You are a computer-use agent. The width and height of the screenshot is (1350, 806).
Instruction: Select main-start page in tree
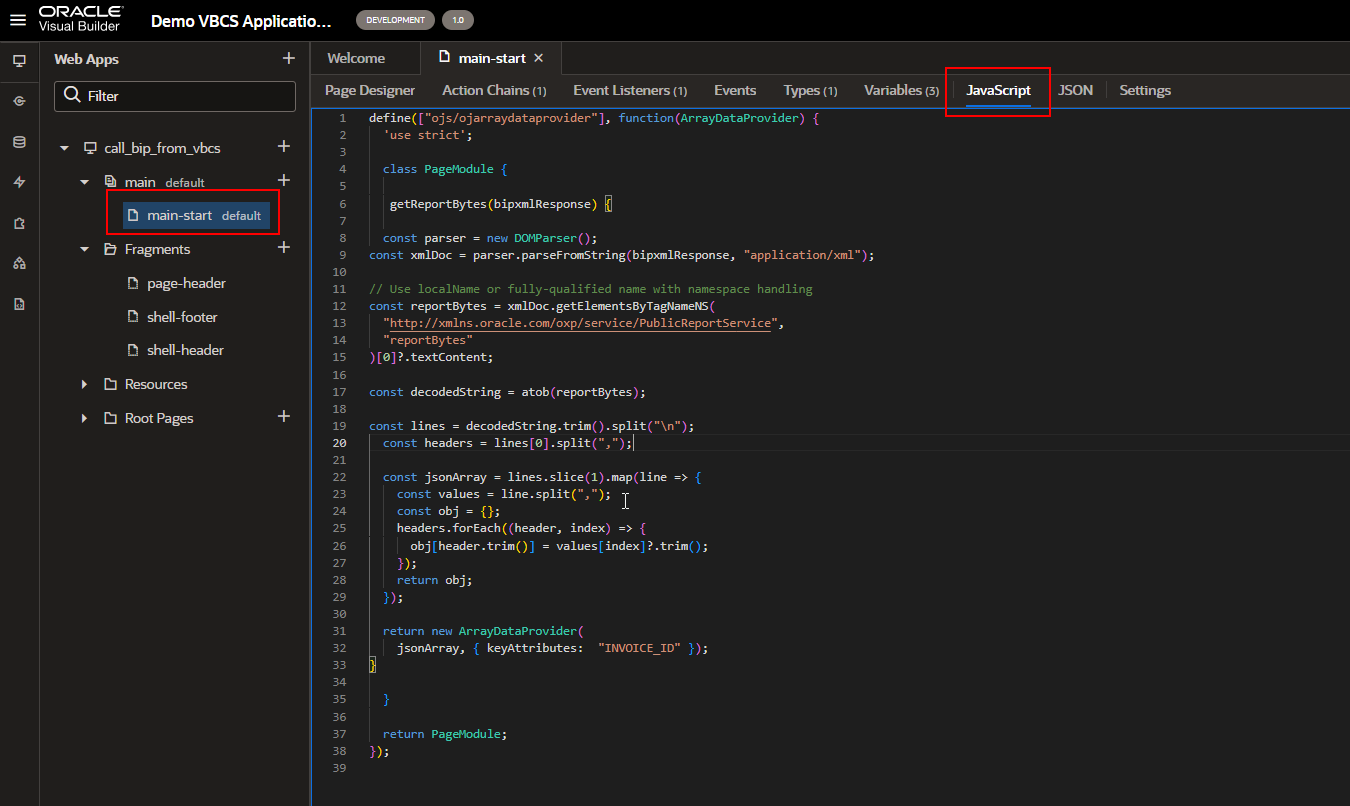(194, 215)
